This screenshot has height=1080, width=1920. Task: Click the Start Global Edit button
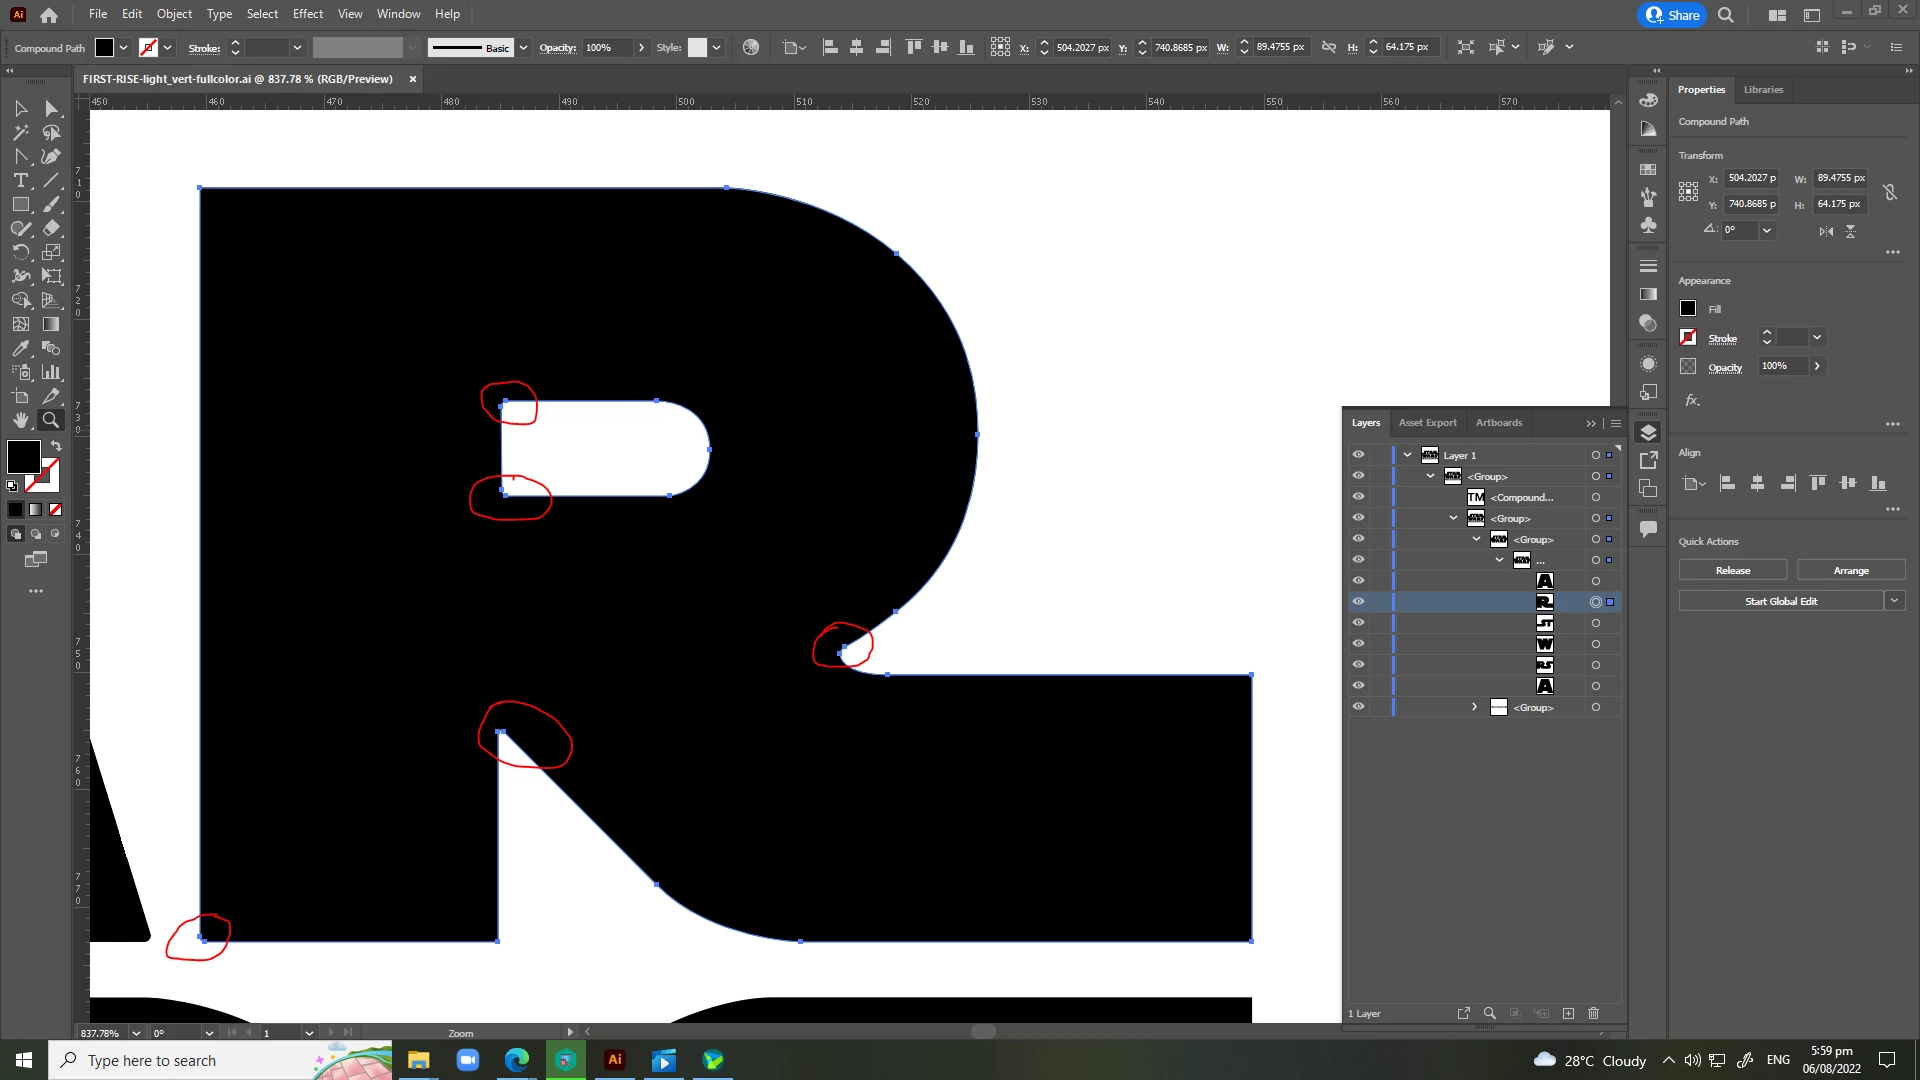(x=1780, y=602)
